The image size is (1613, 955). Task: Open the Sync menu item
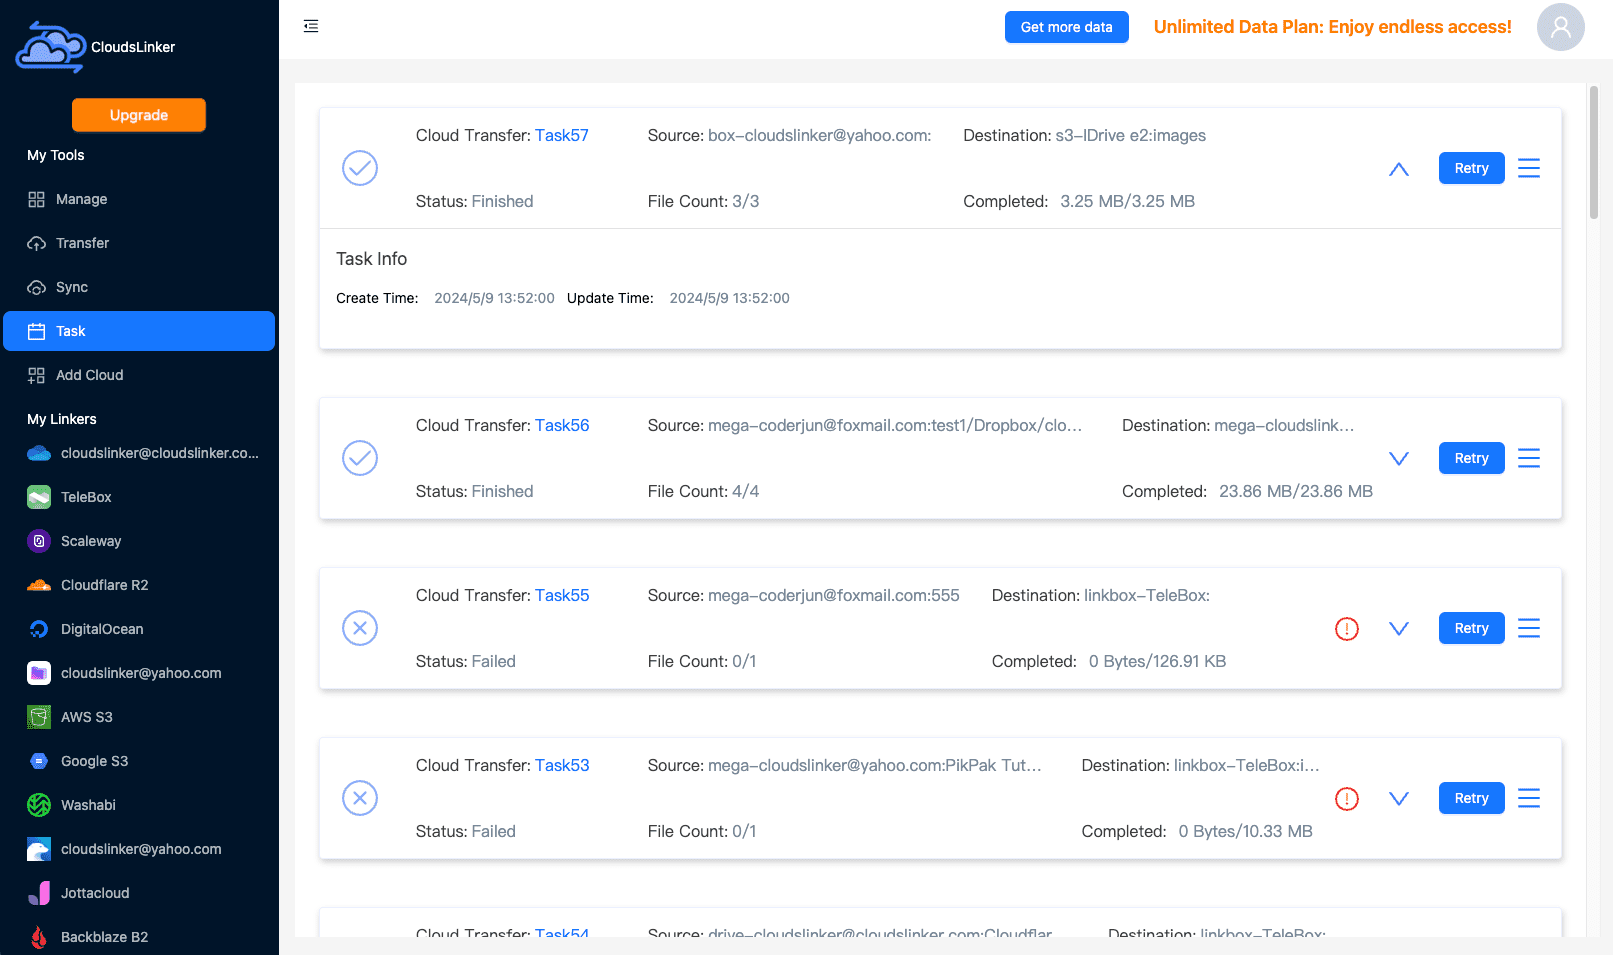pyautogui.click(x=139, y=287)
